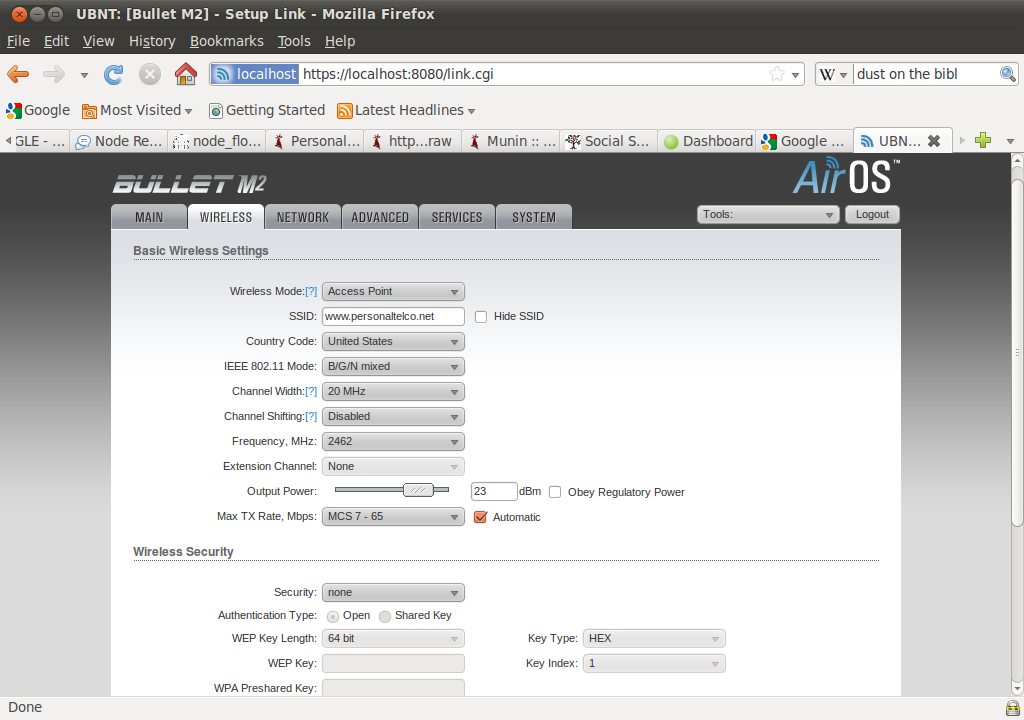Open the Google bookmark in the toolbar
The image size is (1024, 720).
pyautogui.click(x=38, y=110)
